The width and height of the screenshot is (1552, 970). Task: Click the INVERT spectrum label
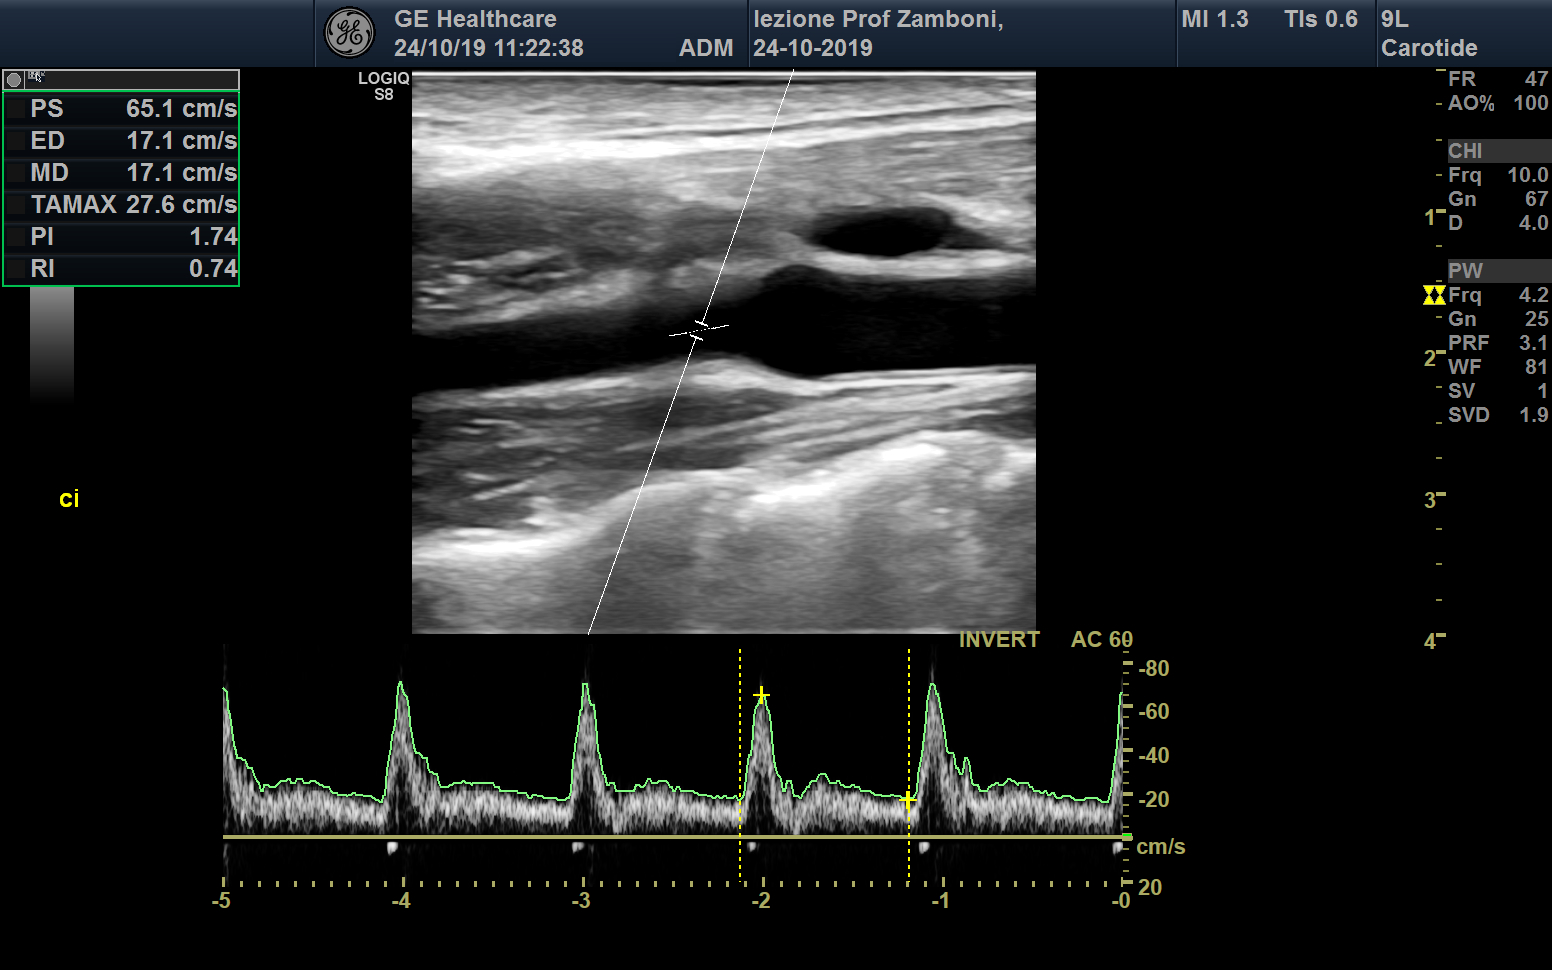point(999,640)
